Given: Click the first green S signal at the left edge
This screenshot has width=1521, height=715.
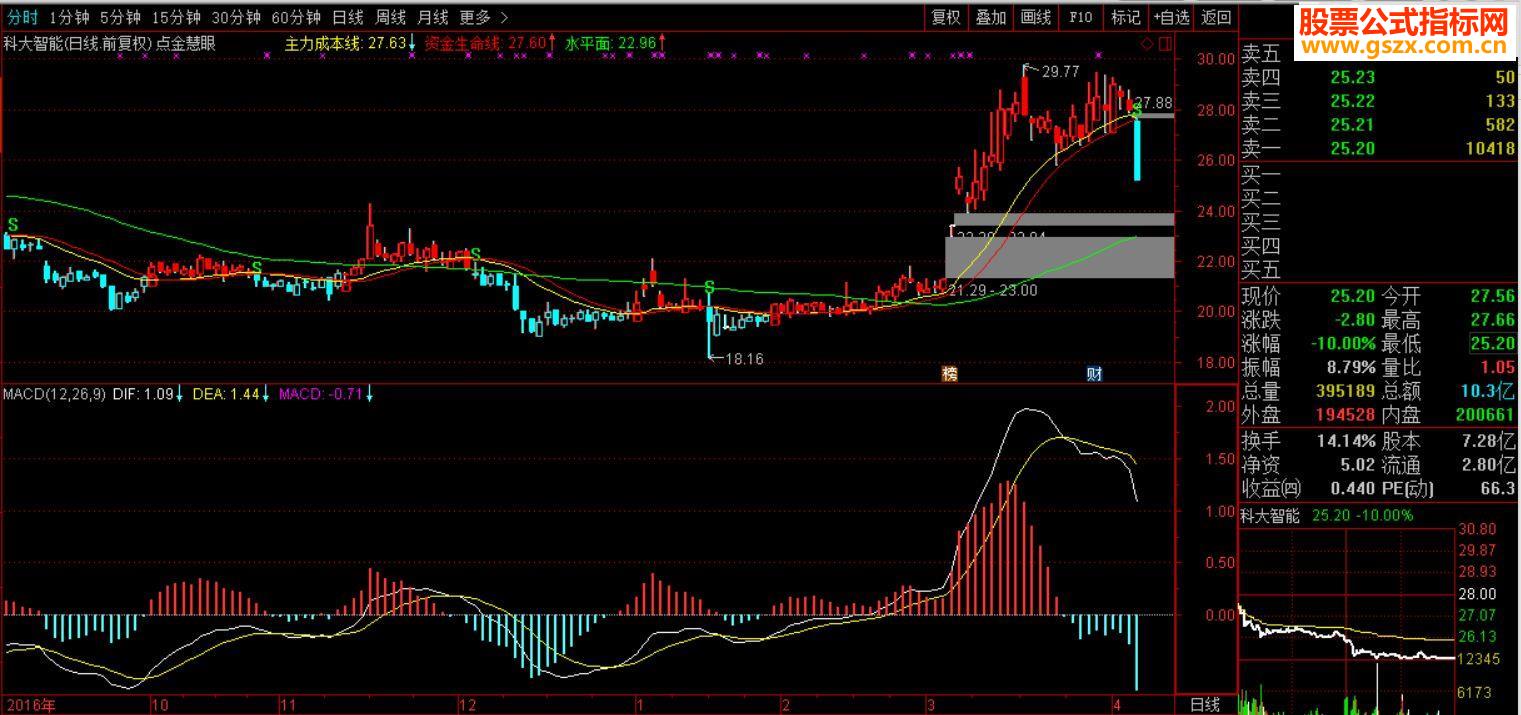Looking at the screenshot, I should tap(13, 224).
